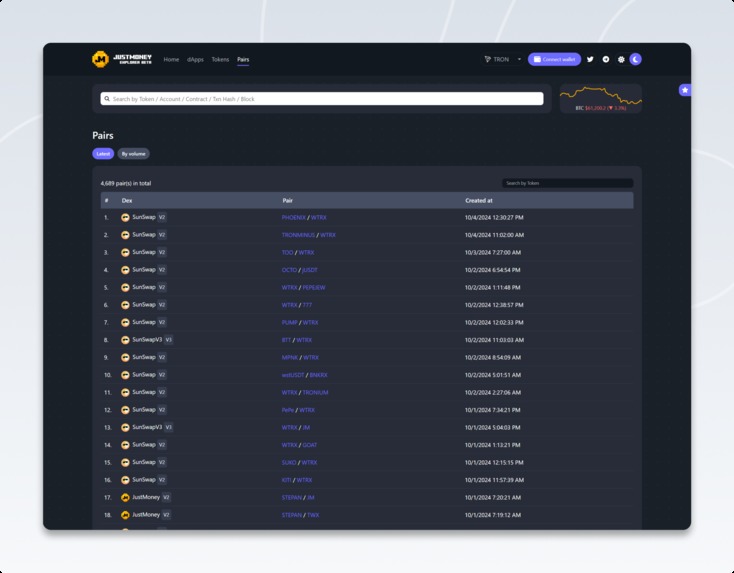Click the V2 badge in row 17
The width and height of the screenshot is (734, 573).
pos(166,498)
